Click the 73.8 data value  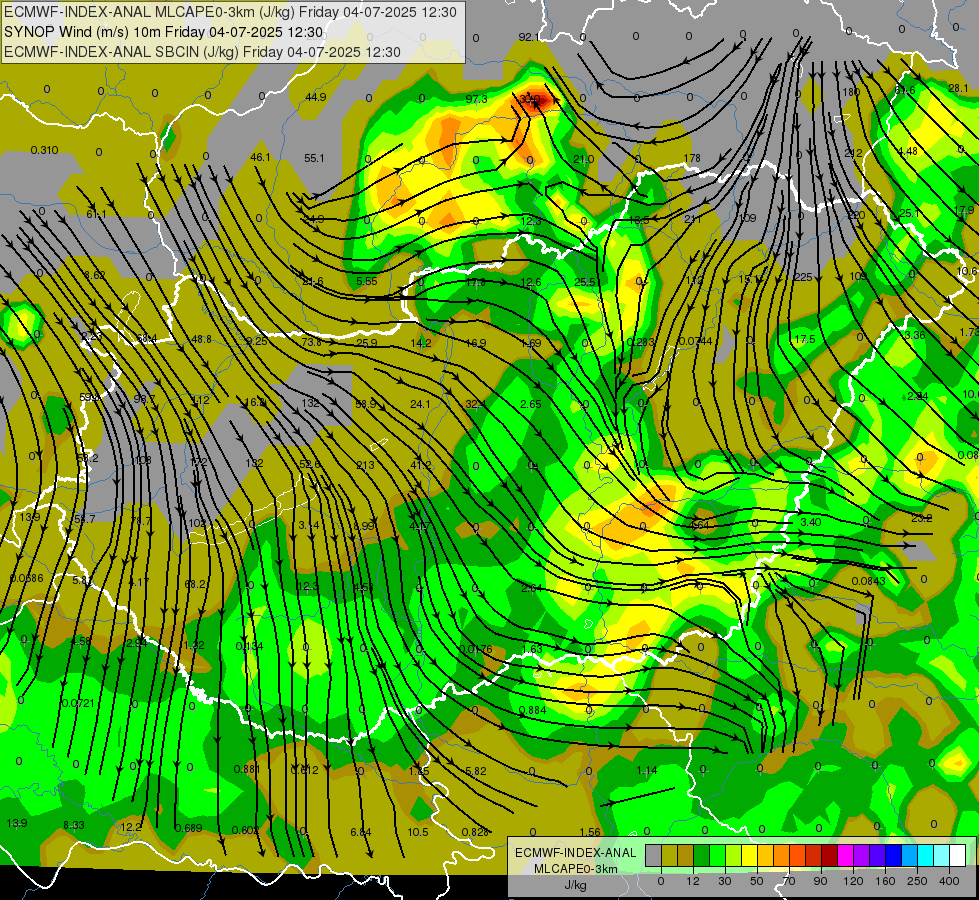click(312, 342)
